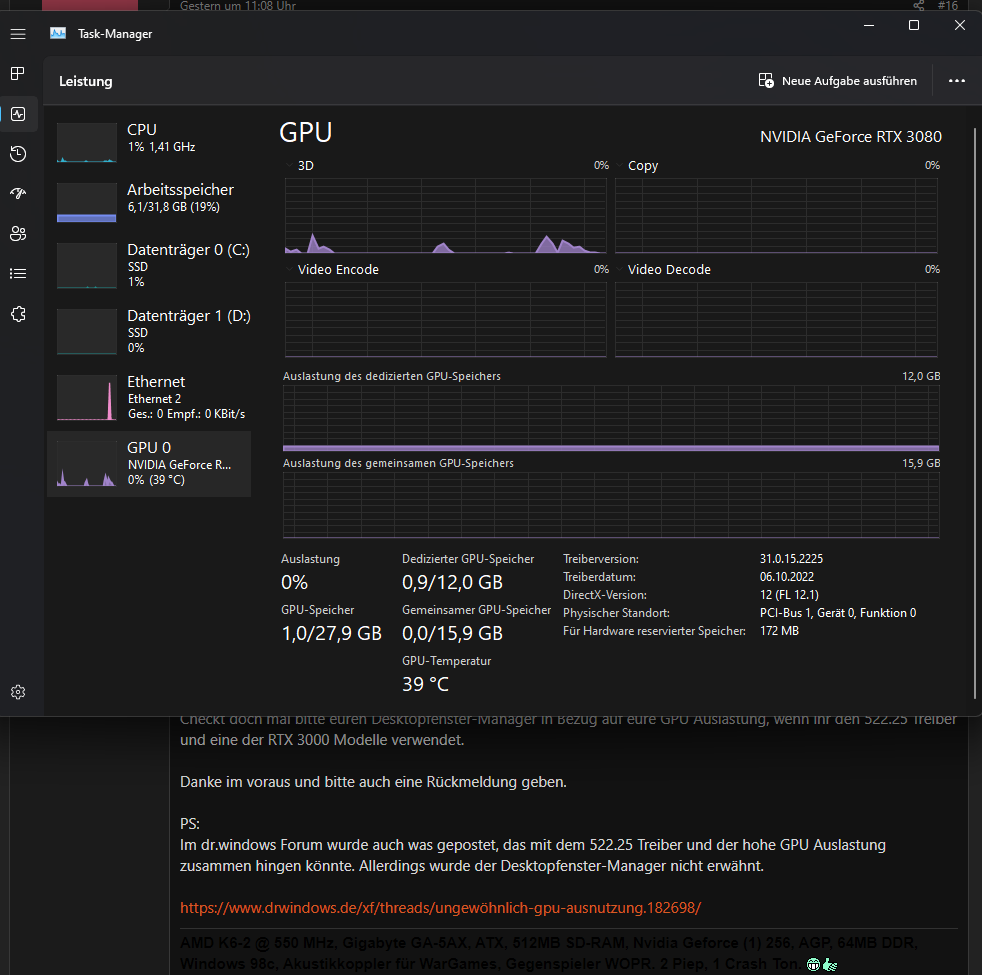Click the CPU mini graph thumbnail
Image resolution: width=982 pixels, height=975 pixels.
[x=86, y=143]
